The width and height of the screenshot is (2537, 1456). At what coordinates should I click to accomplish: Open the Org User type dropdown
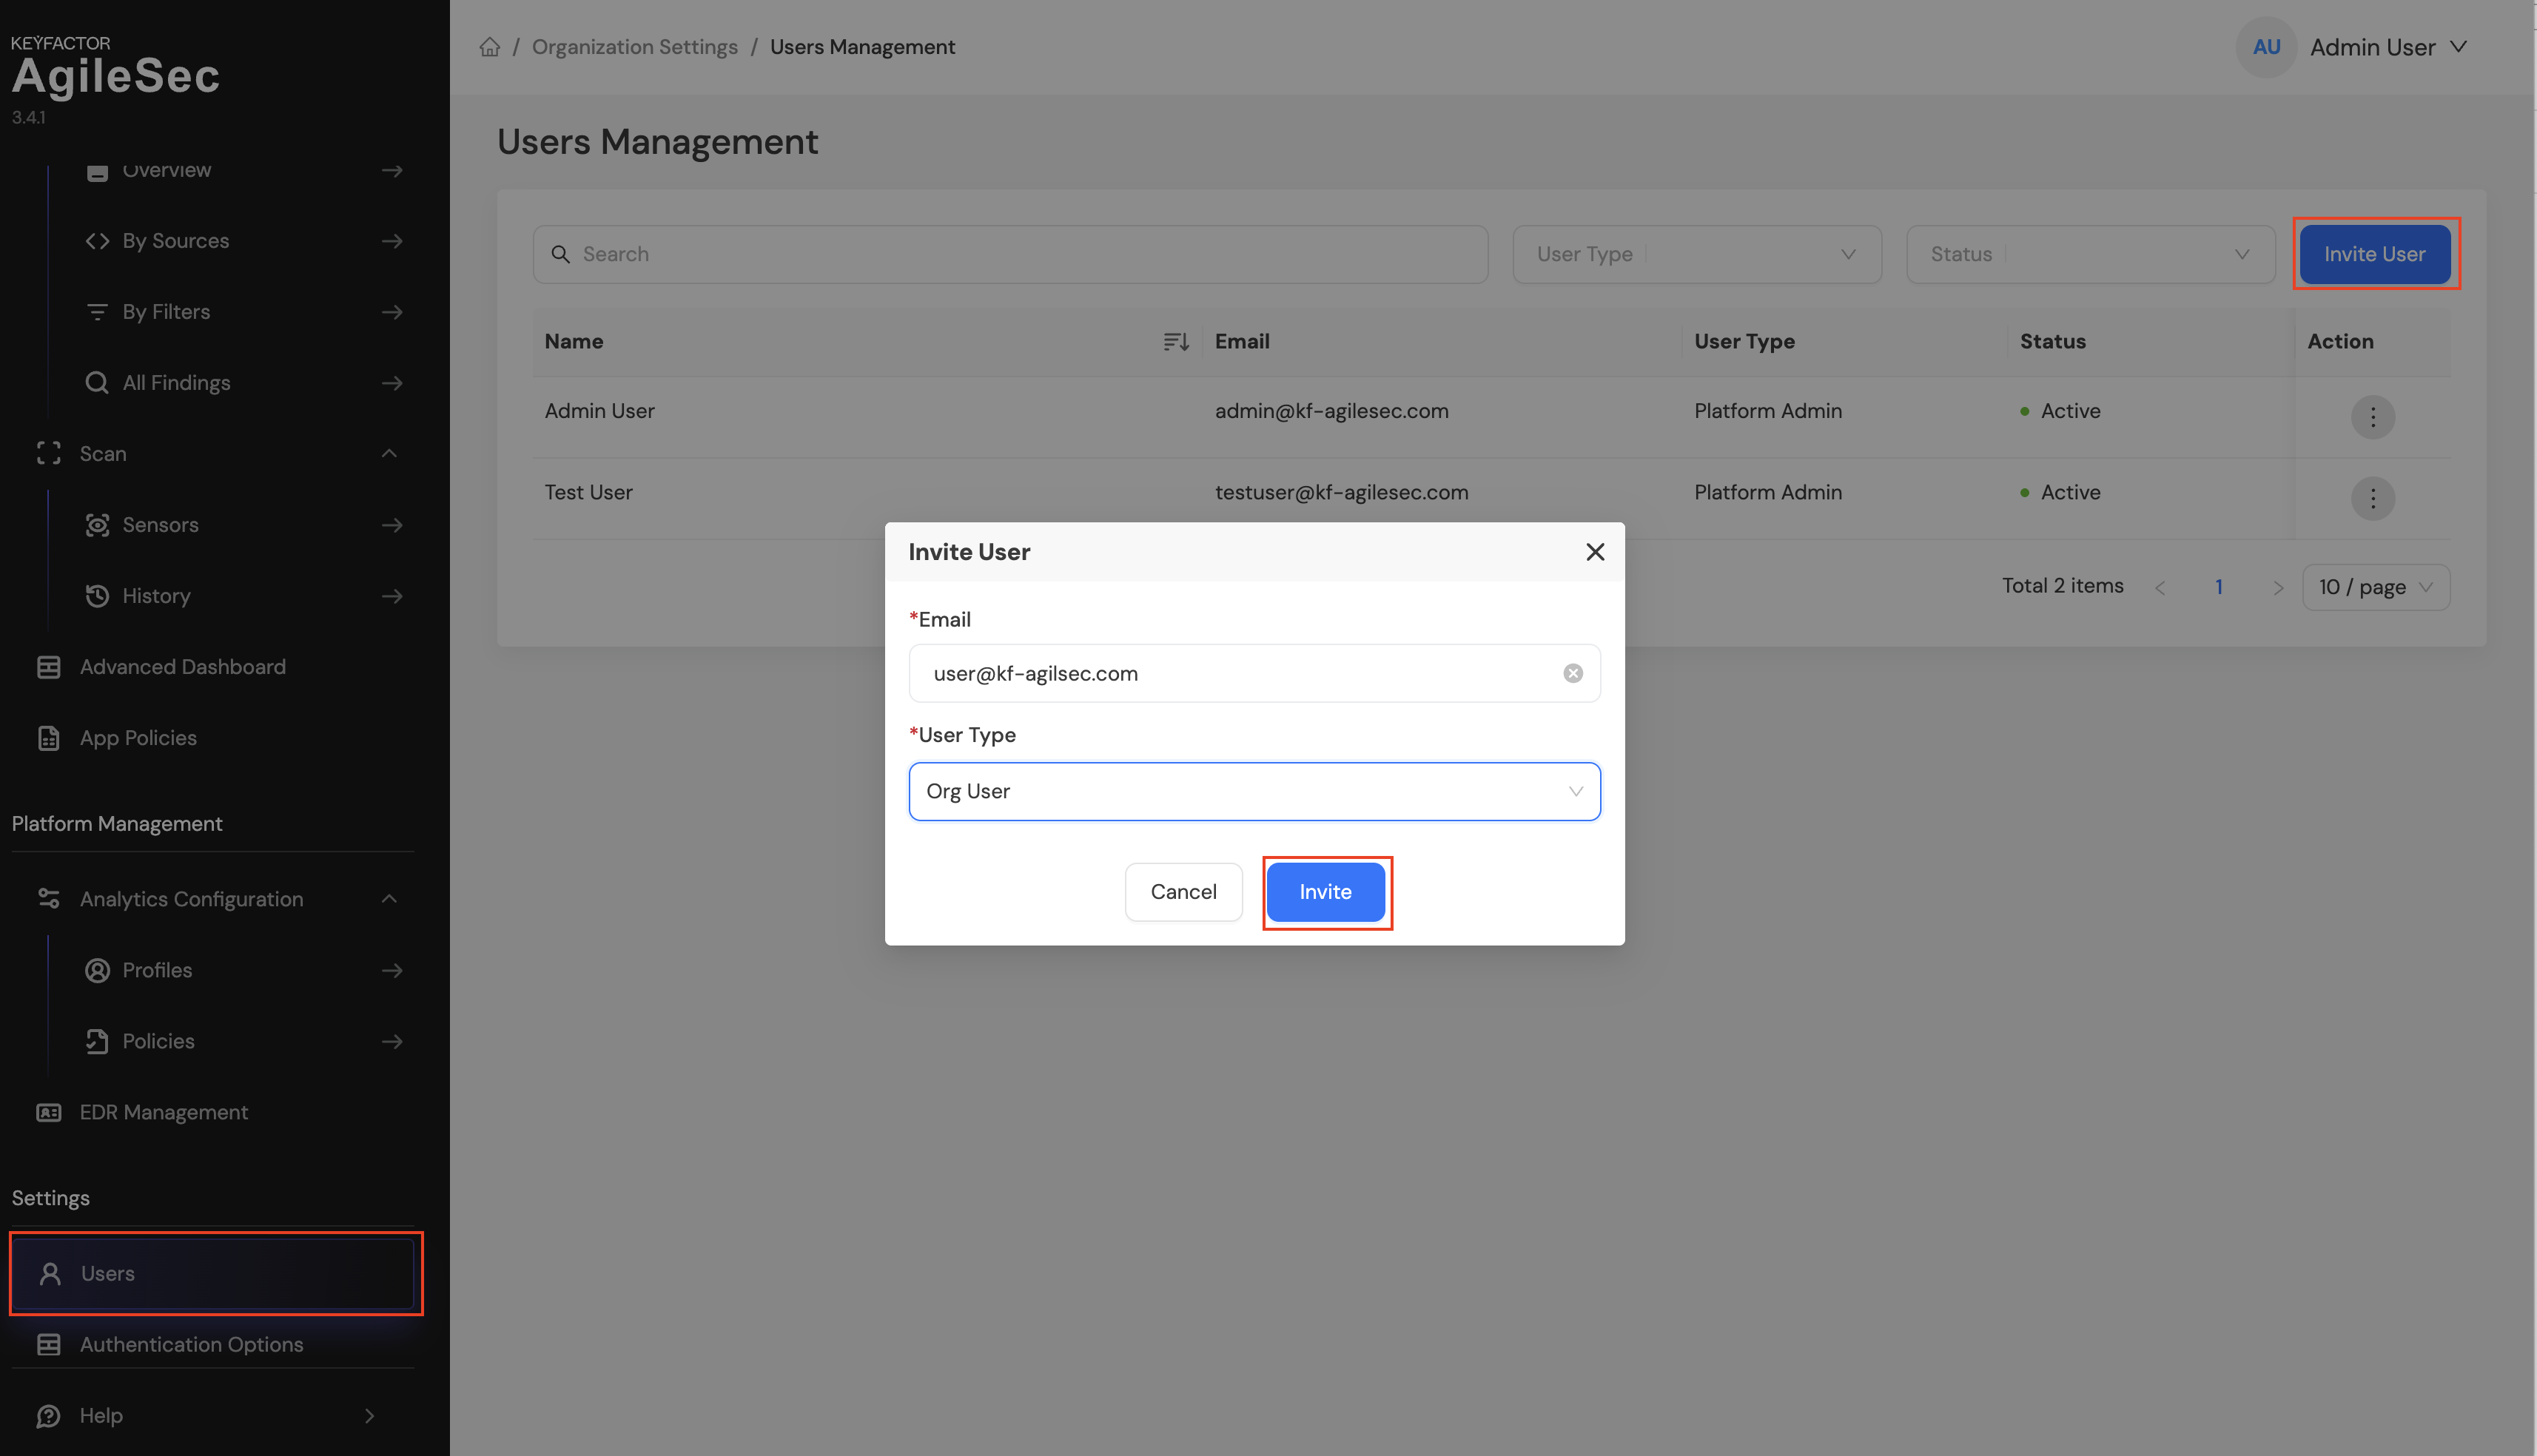(1254, 791)
